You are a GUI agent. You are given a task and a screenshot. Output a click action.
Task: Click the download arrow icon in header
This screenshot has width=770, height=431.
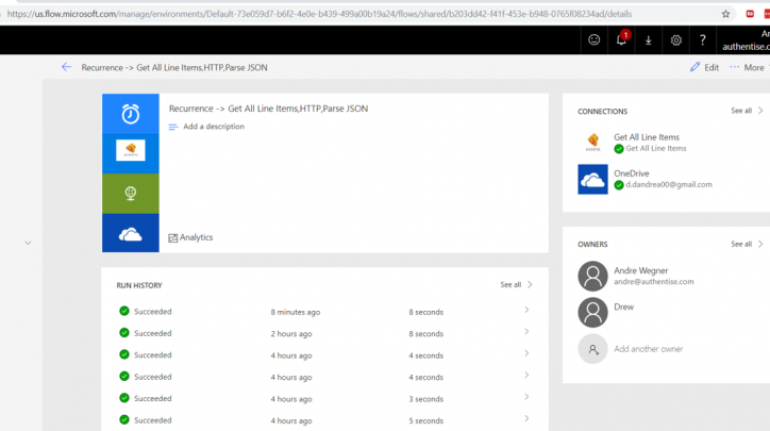click(x=648, y=40)
